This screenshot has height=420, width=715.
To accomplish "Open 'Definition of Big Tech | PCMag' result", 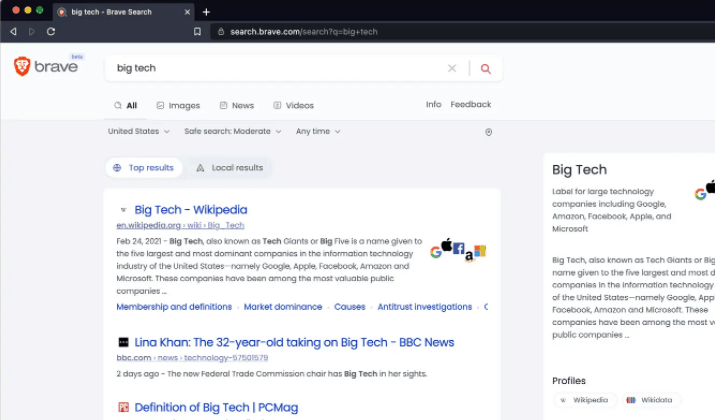I will click(x=216, y=407).
